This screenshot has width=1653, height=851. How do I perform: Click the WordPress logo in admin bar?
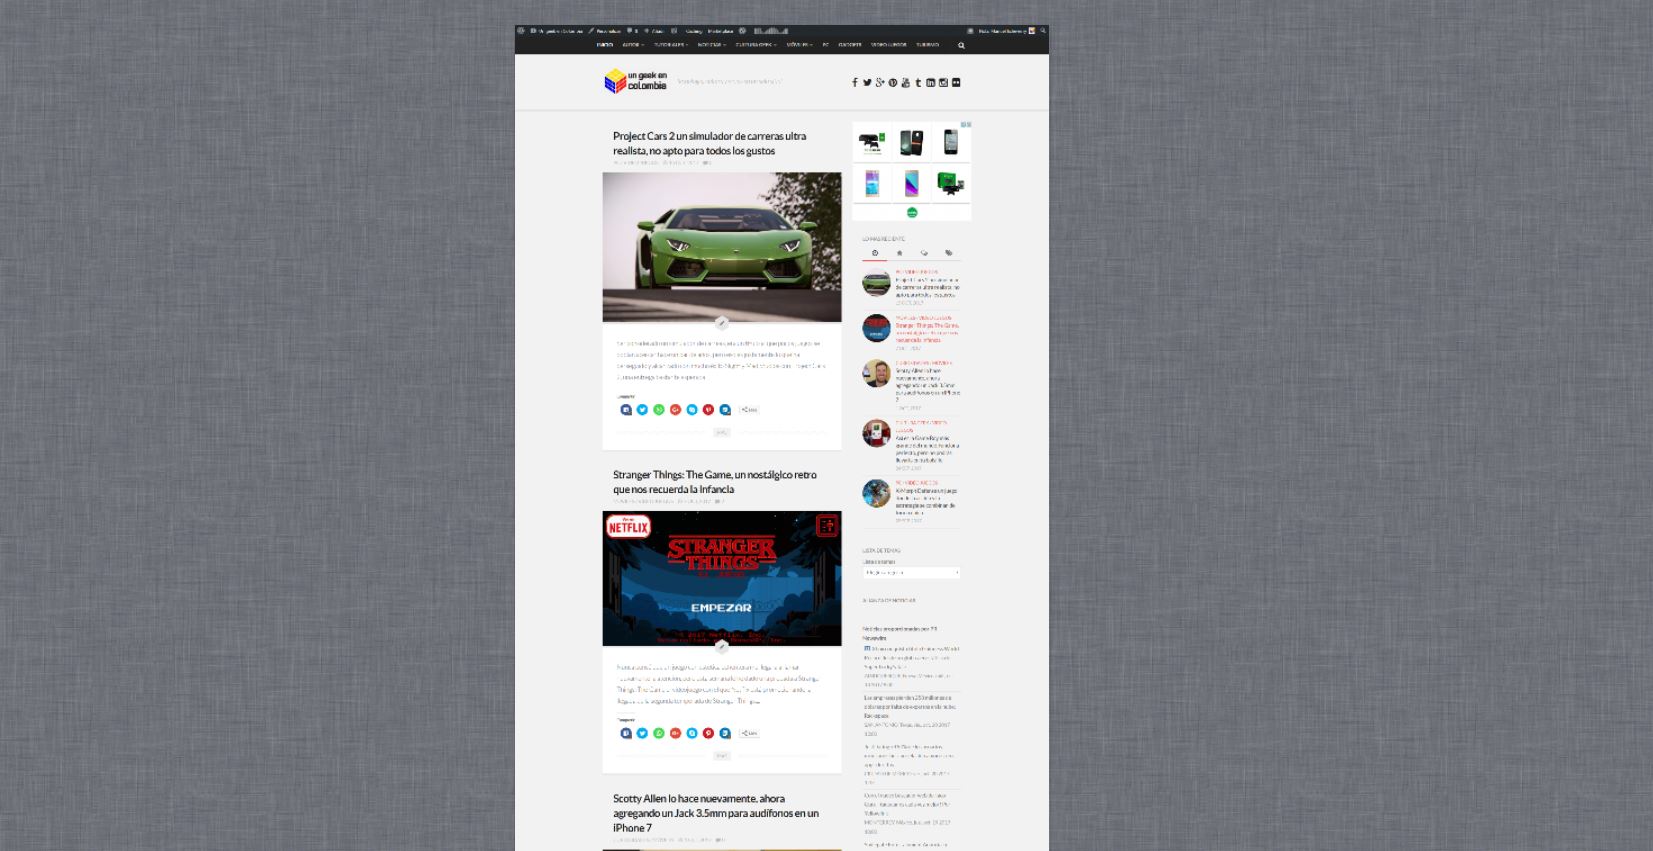click(x=521, y=31)
